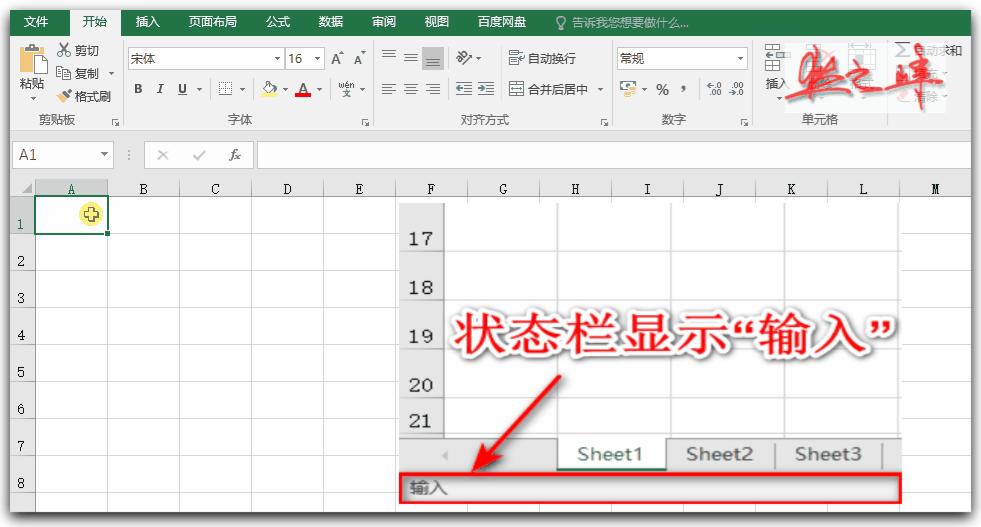Open Clipboard dialog launcher in 剪贴板 group

pyautogui.click(x=116, y=123)
